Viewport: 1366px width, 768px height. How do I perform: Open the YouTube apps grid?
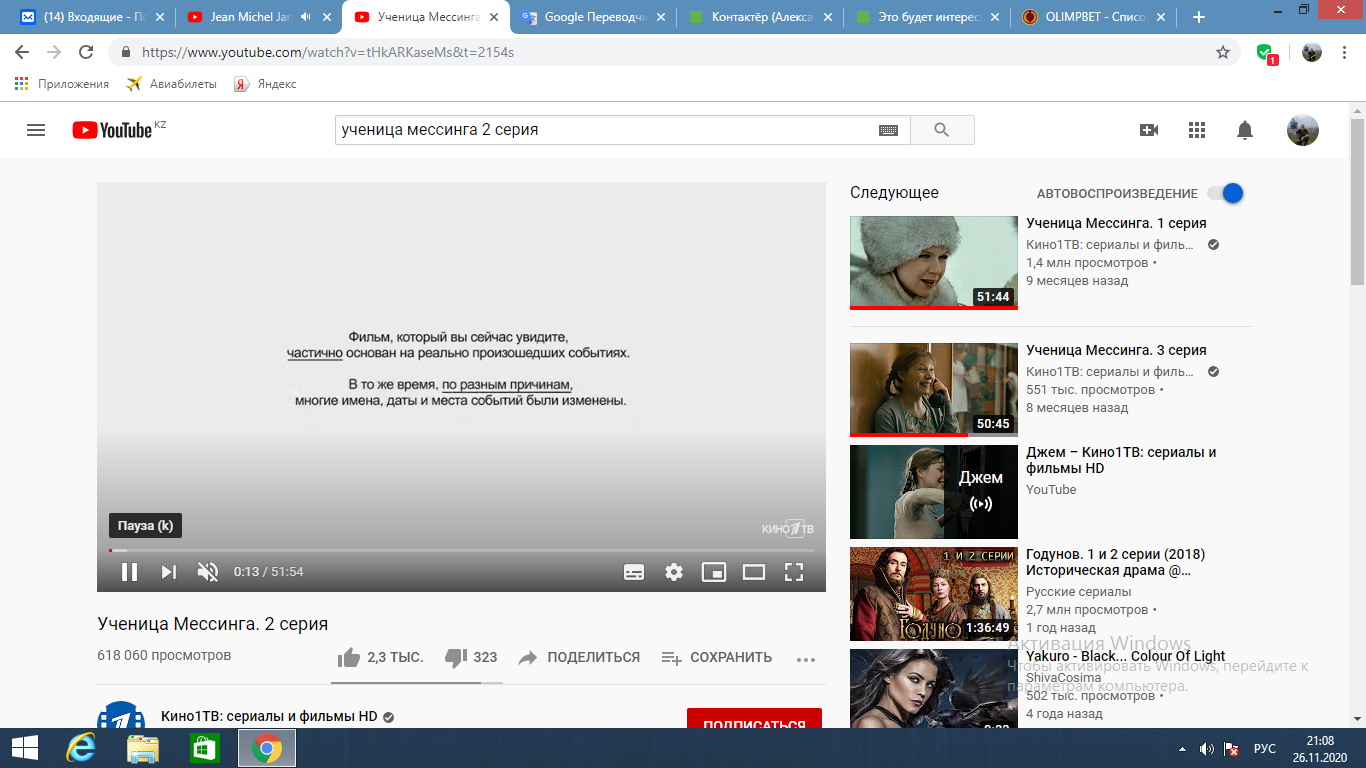[1197, 130]
